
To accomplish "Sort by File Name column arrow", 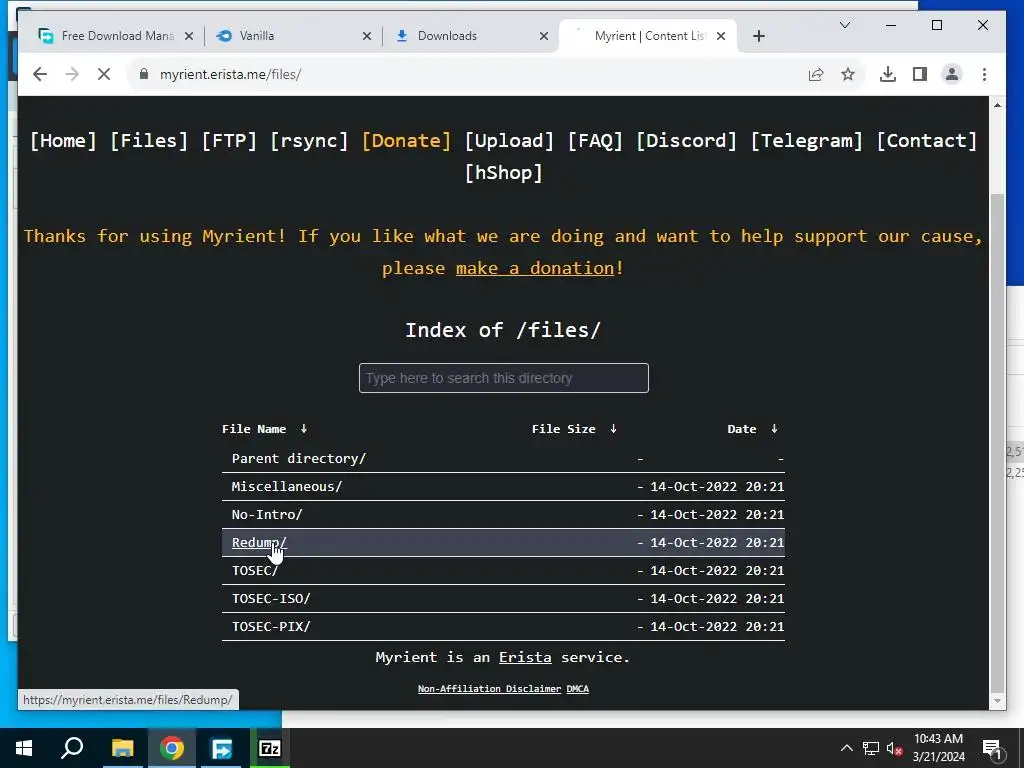I will (304, 429).
